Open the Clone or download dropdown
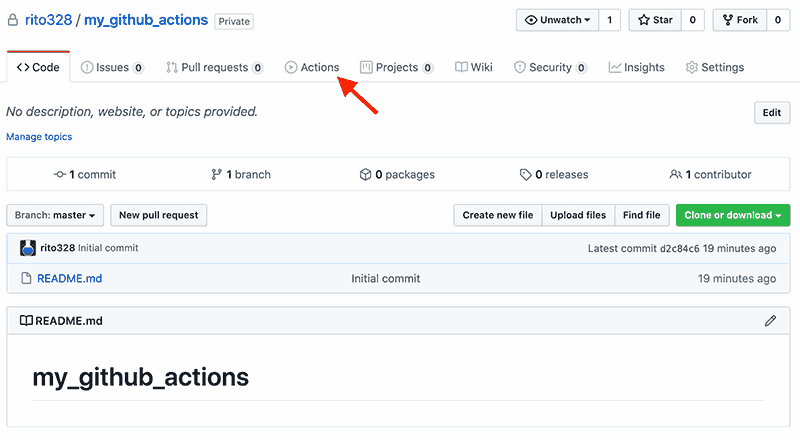This screenshot has height=440, width=800. [x=733, y=215]
